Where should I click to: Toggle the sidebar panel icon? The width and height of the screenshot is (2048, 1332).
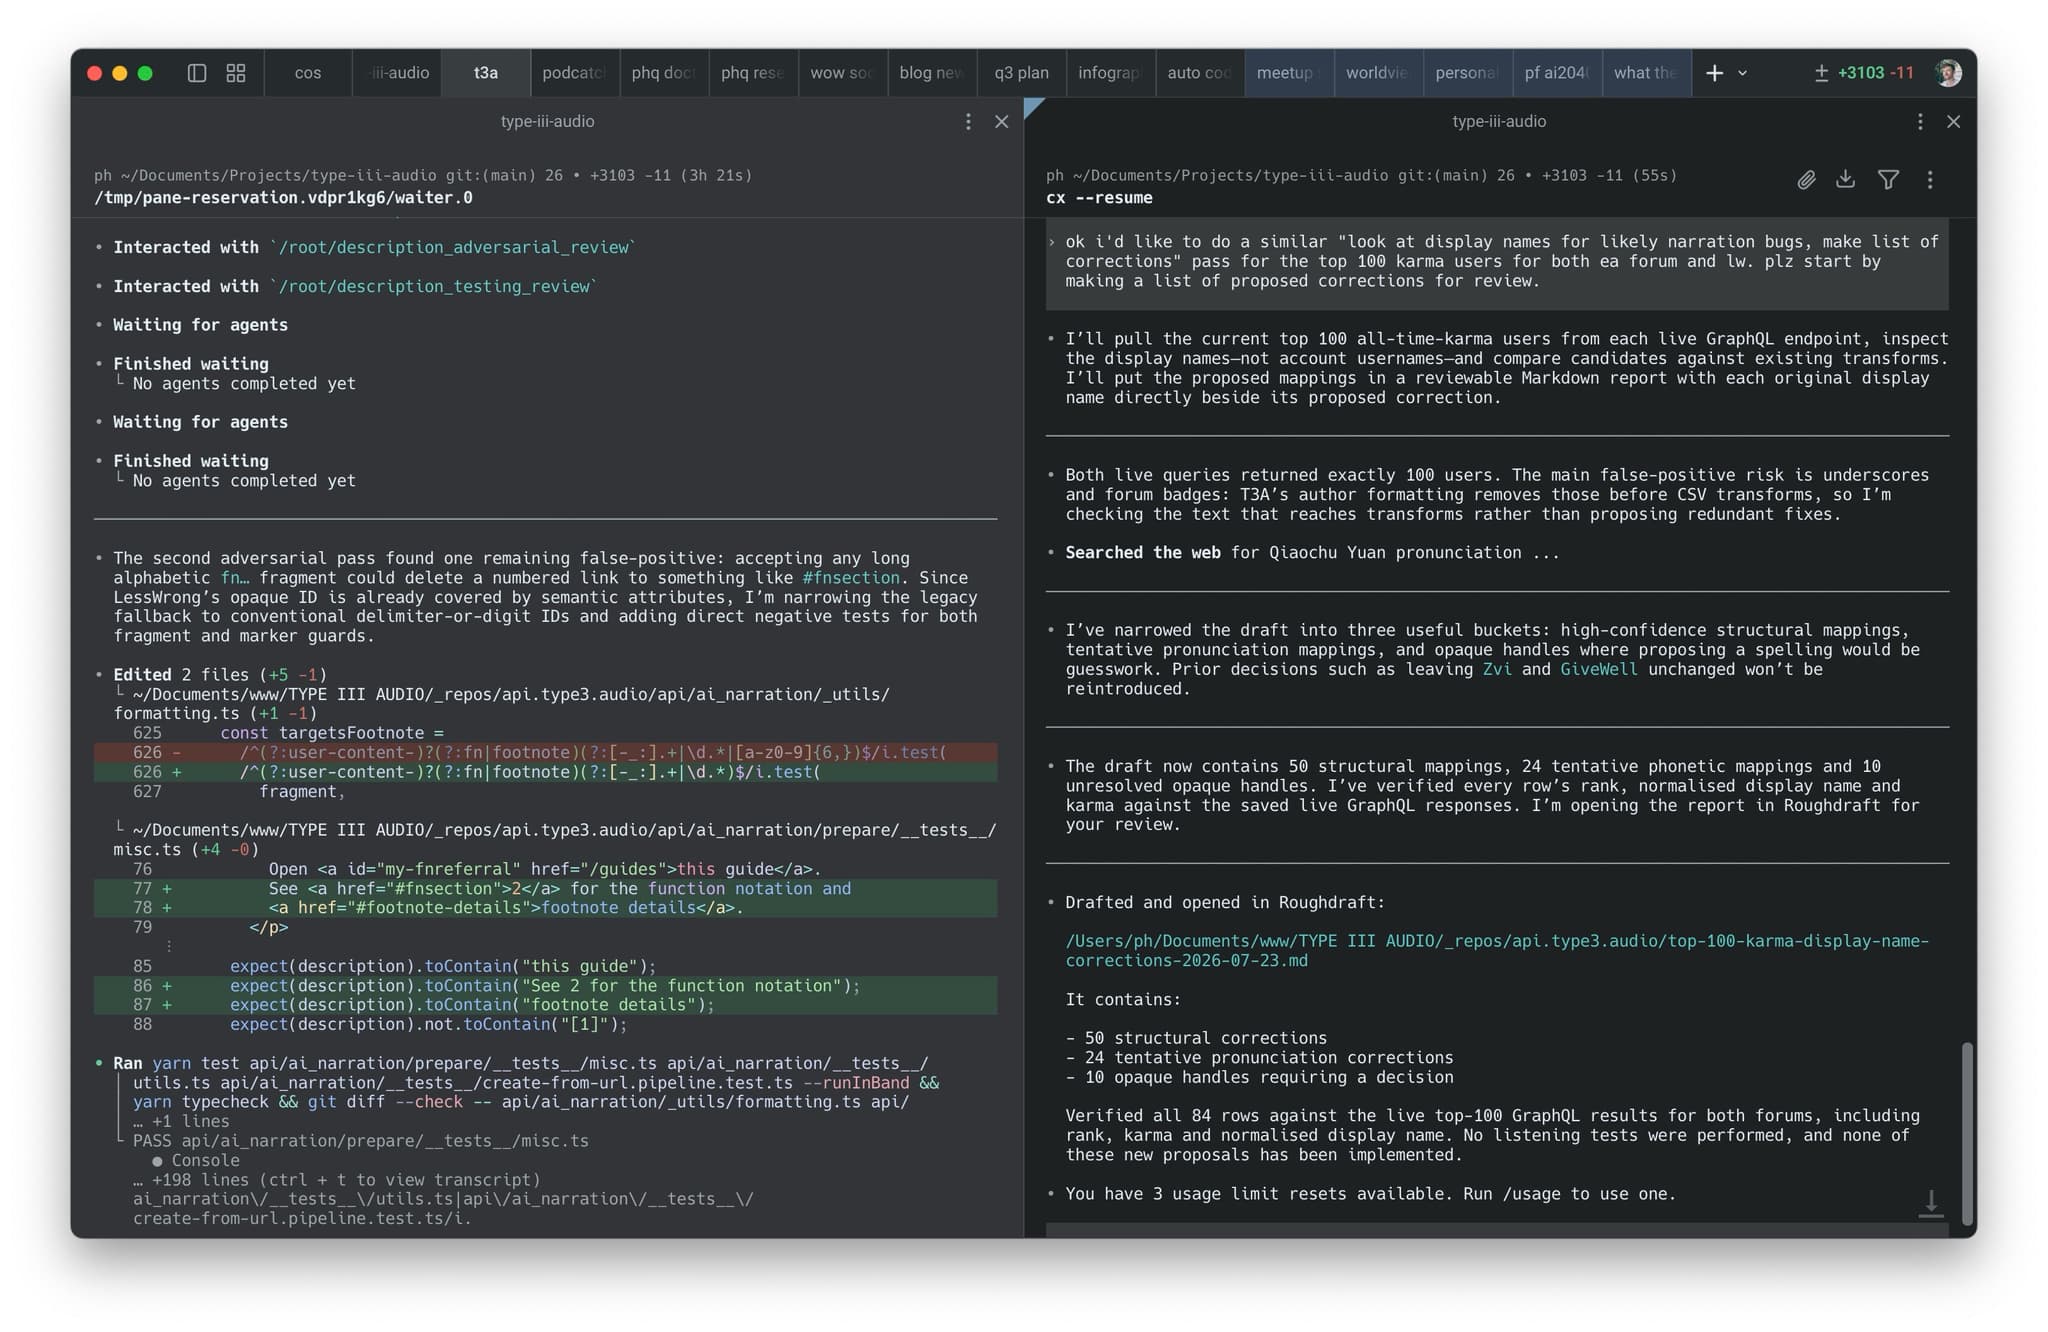pos(197,73)
